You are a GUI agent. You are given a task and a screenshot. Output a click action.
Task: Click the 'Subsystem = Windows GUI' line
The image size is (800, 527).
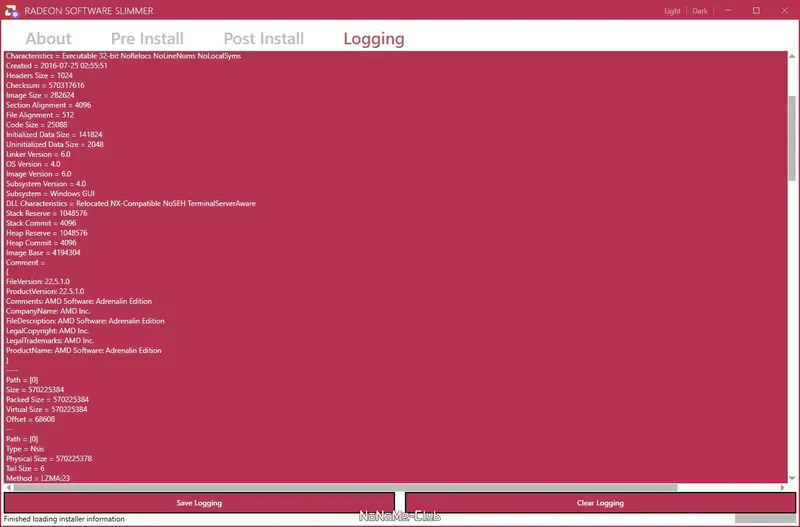[50, 193]
